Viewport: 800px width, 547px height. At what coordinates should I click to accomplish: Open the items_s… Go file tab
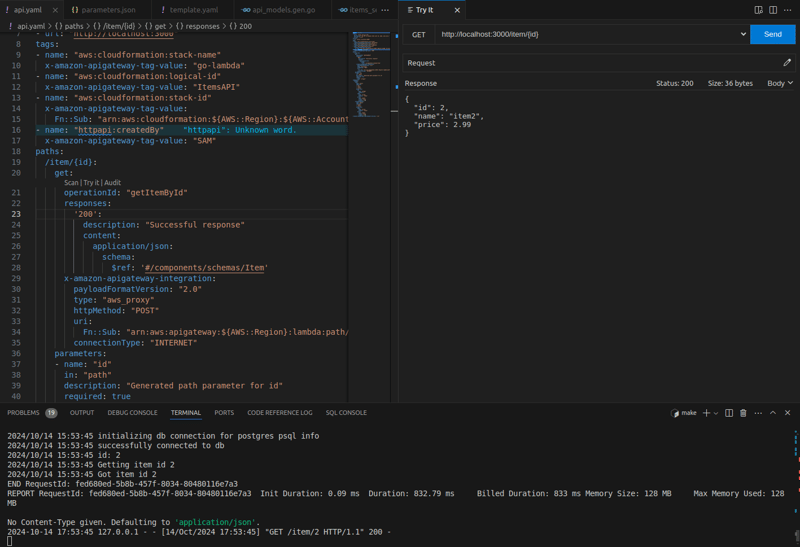pyautogui.click(x=358, y=10)
